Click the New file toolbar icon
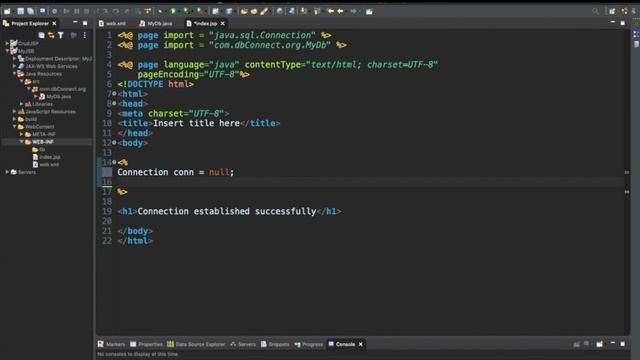Viewport: 640px width, 360px height. coord(7,11)
